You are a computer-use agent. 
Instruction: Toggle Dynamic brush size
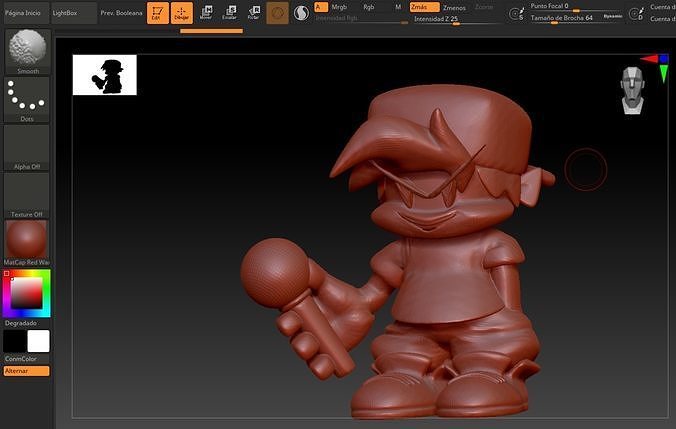coord(613,16)
